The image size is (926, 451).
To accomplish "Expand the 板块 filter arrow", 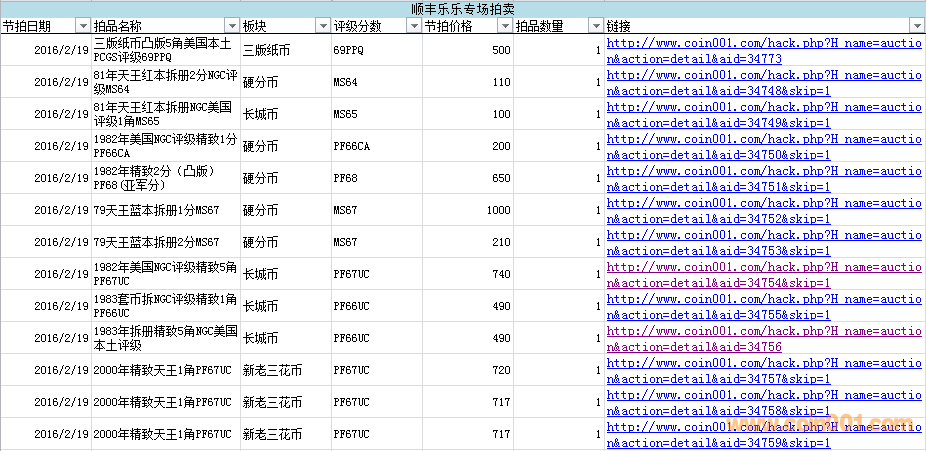I will click(322, 25).
